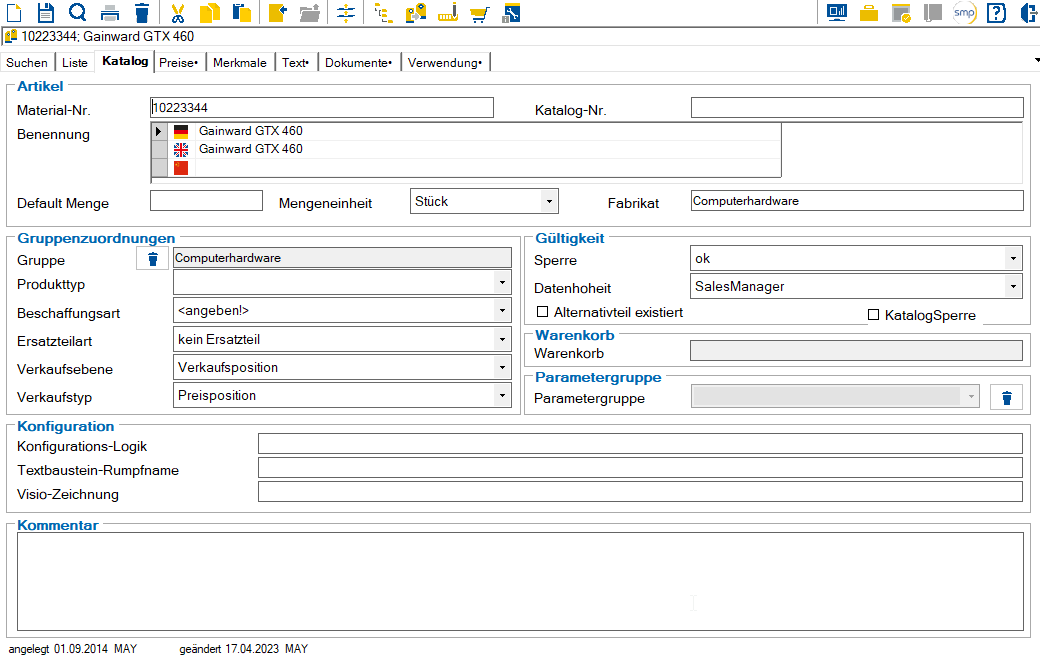Tick the KatalogSperre checkbox
1040x661 pixels.
click(874, 315)
